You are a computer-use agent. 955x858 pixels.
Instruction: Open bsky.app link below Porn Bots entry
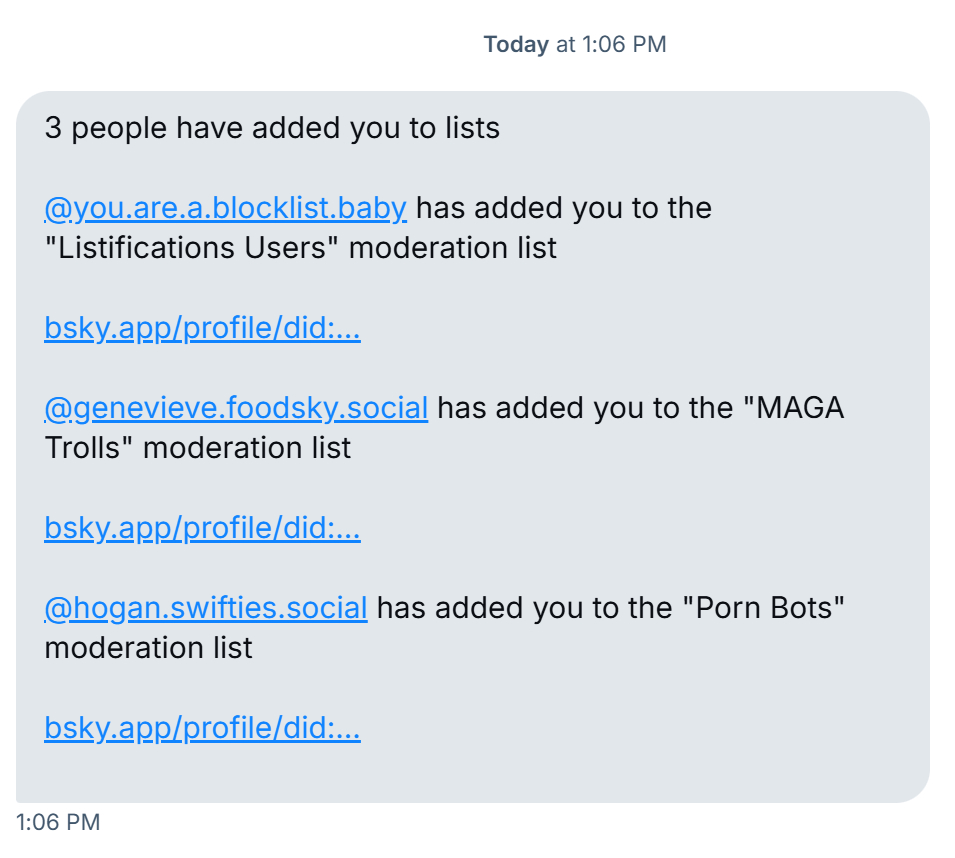[202, 728]
